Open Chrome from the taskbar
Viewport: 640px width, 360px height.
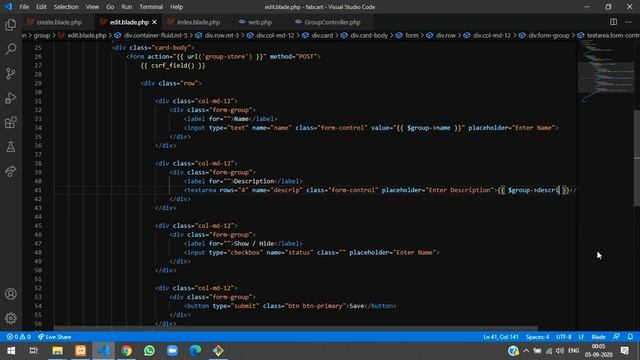127,351
